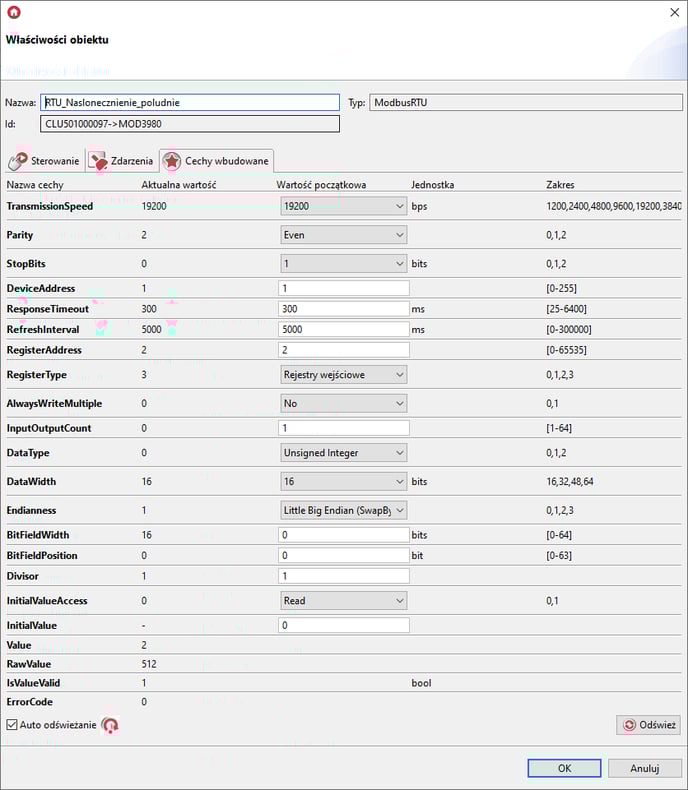The height and width of the screenshot is (790, 688).
Task: Click the Anuluj button
Action: click(644, 768)
